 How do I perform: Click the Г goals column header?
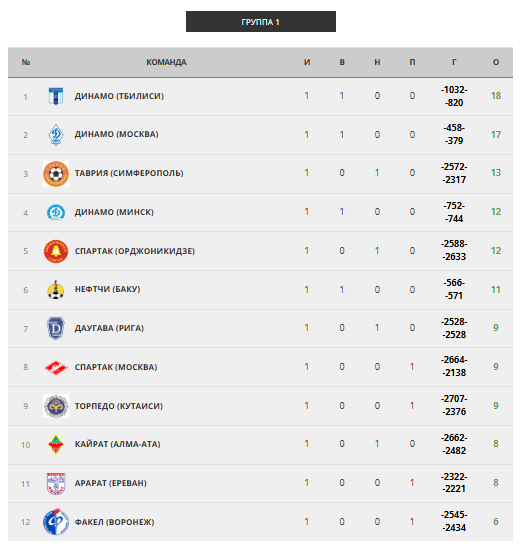pyautogui.click(x=454, y=62)
